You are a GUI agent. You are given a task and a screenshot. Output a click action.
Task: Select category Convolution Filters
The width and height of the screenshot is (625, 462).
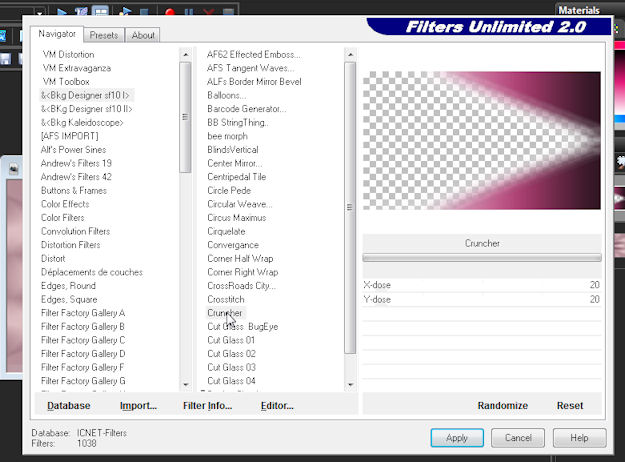(75, 231)
